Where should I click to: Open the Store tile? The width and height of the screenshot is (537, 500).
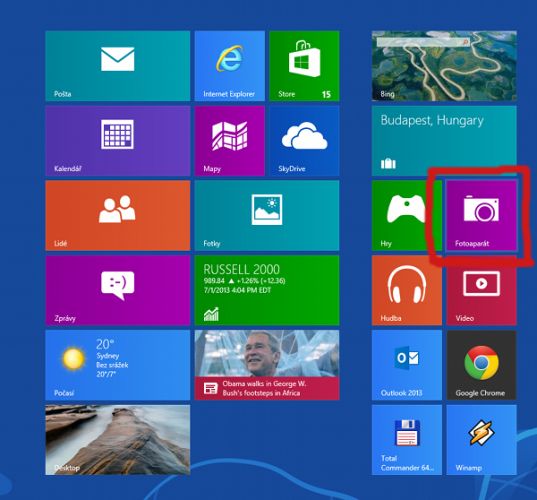point(304,66)
